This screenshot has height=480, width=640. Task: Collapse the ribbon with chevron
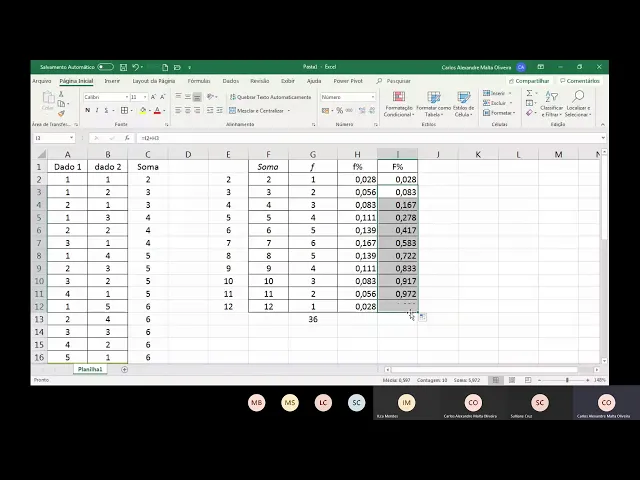tap(602, 124)
